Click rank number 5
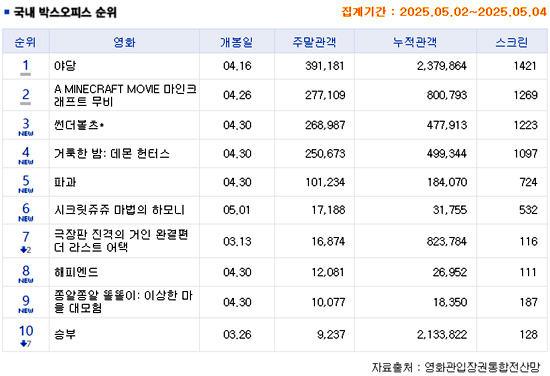 point(26,180)
